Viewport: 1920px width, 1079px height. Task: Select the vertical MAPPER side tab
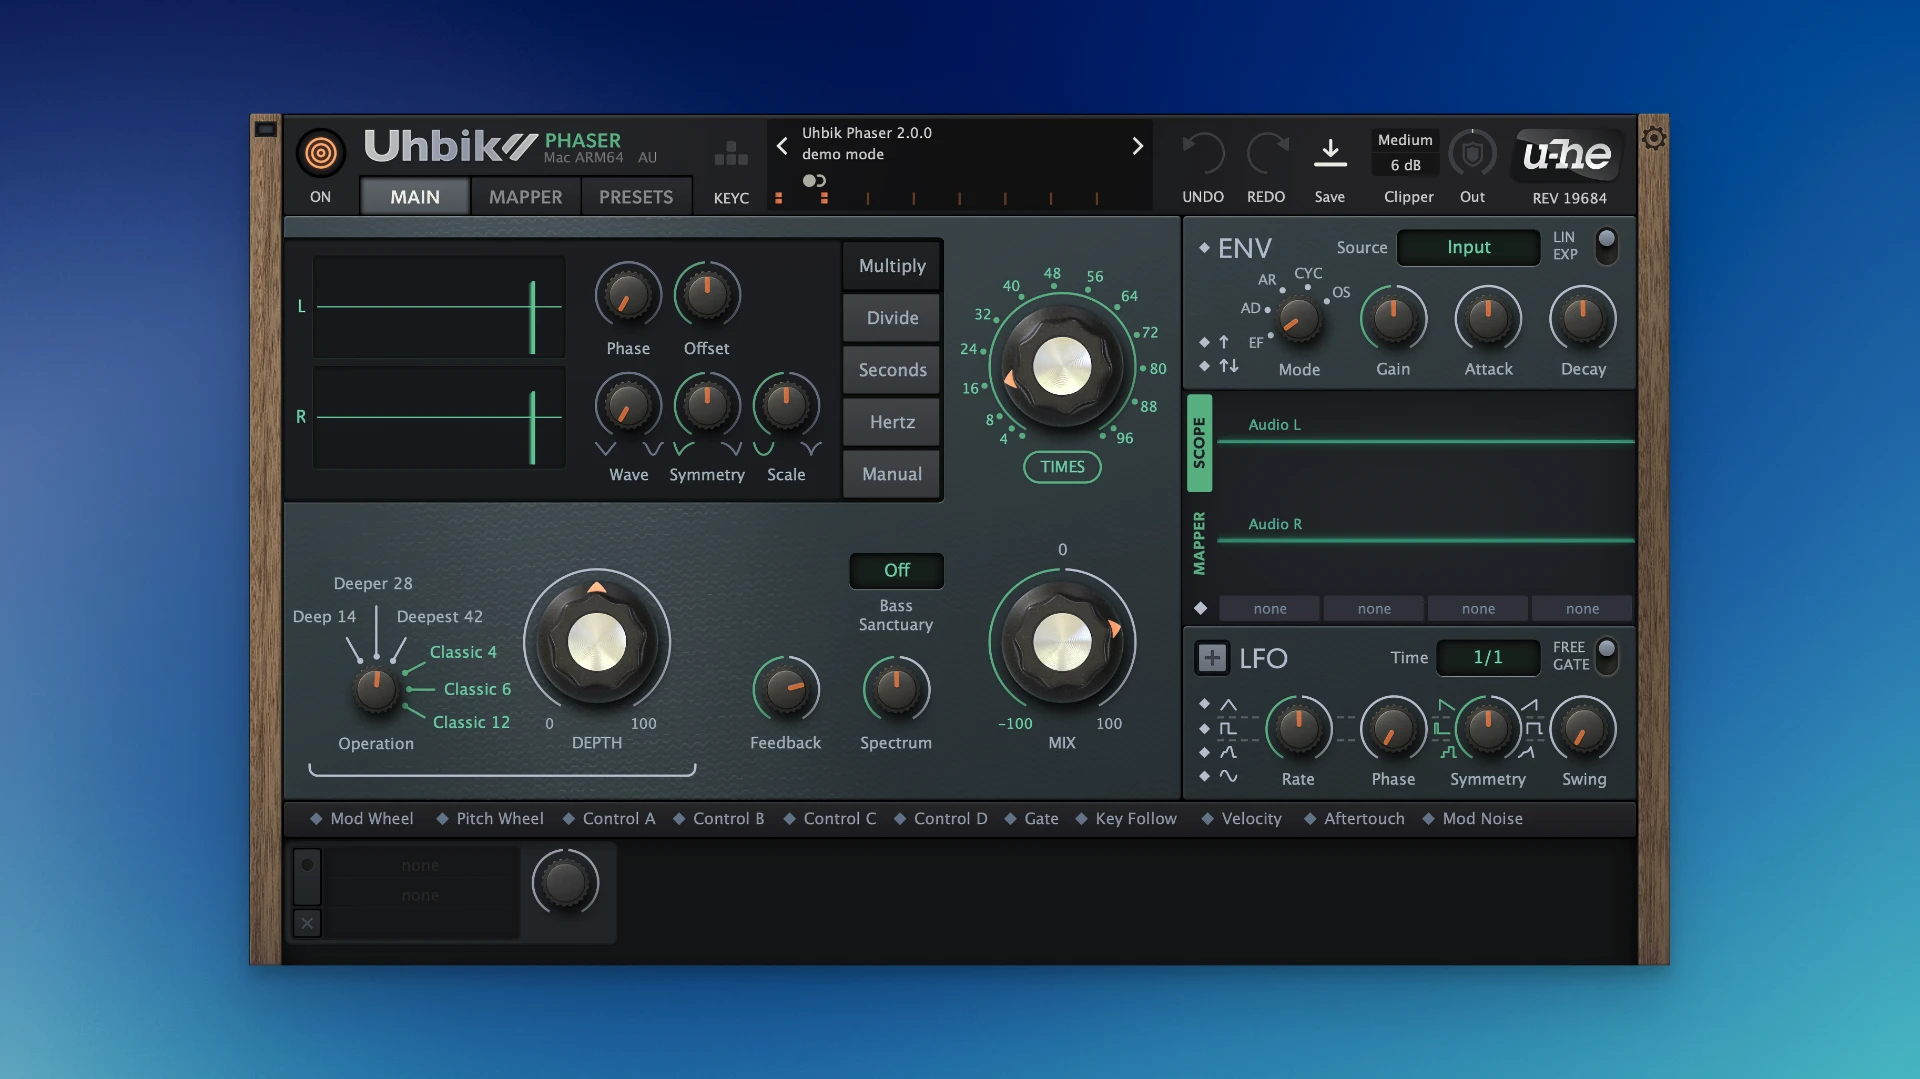(1199, 544)
